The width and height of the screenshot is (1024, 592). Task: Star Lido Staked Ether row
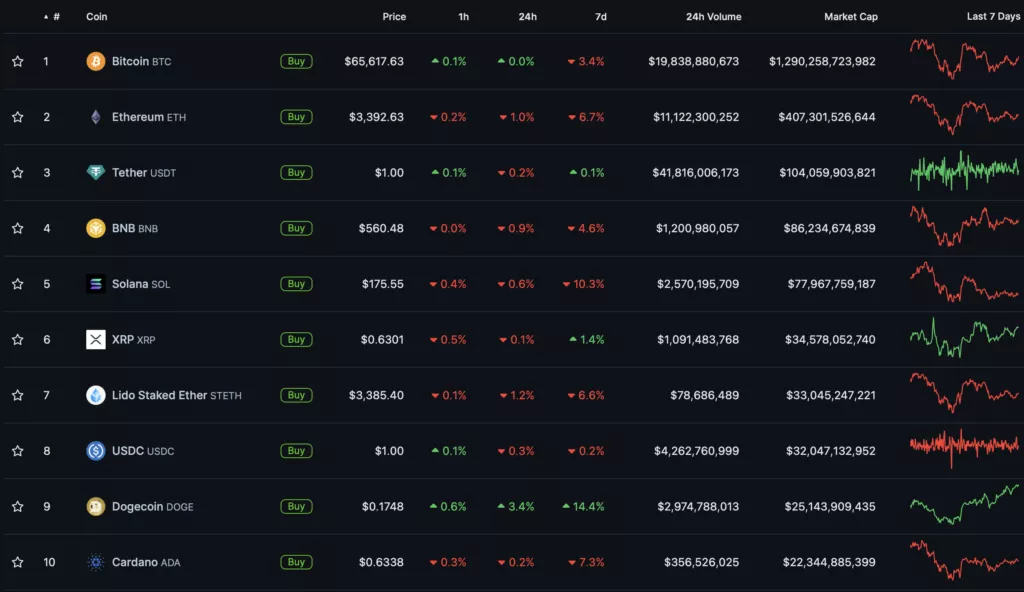click(18, 395)
